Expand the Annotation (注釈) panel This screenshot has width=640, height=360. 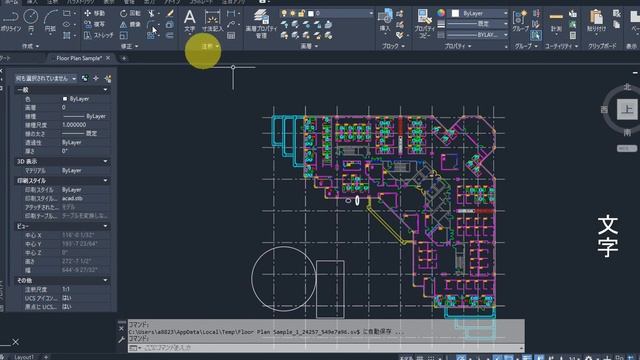pyautogui.click(x=210, y=46)
